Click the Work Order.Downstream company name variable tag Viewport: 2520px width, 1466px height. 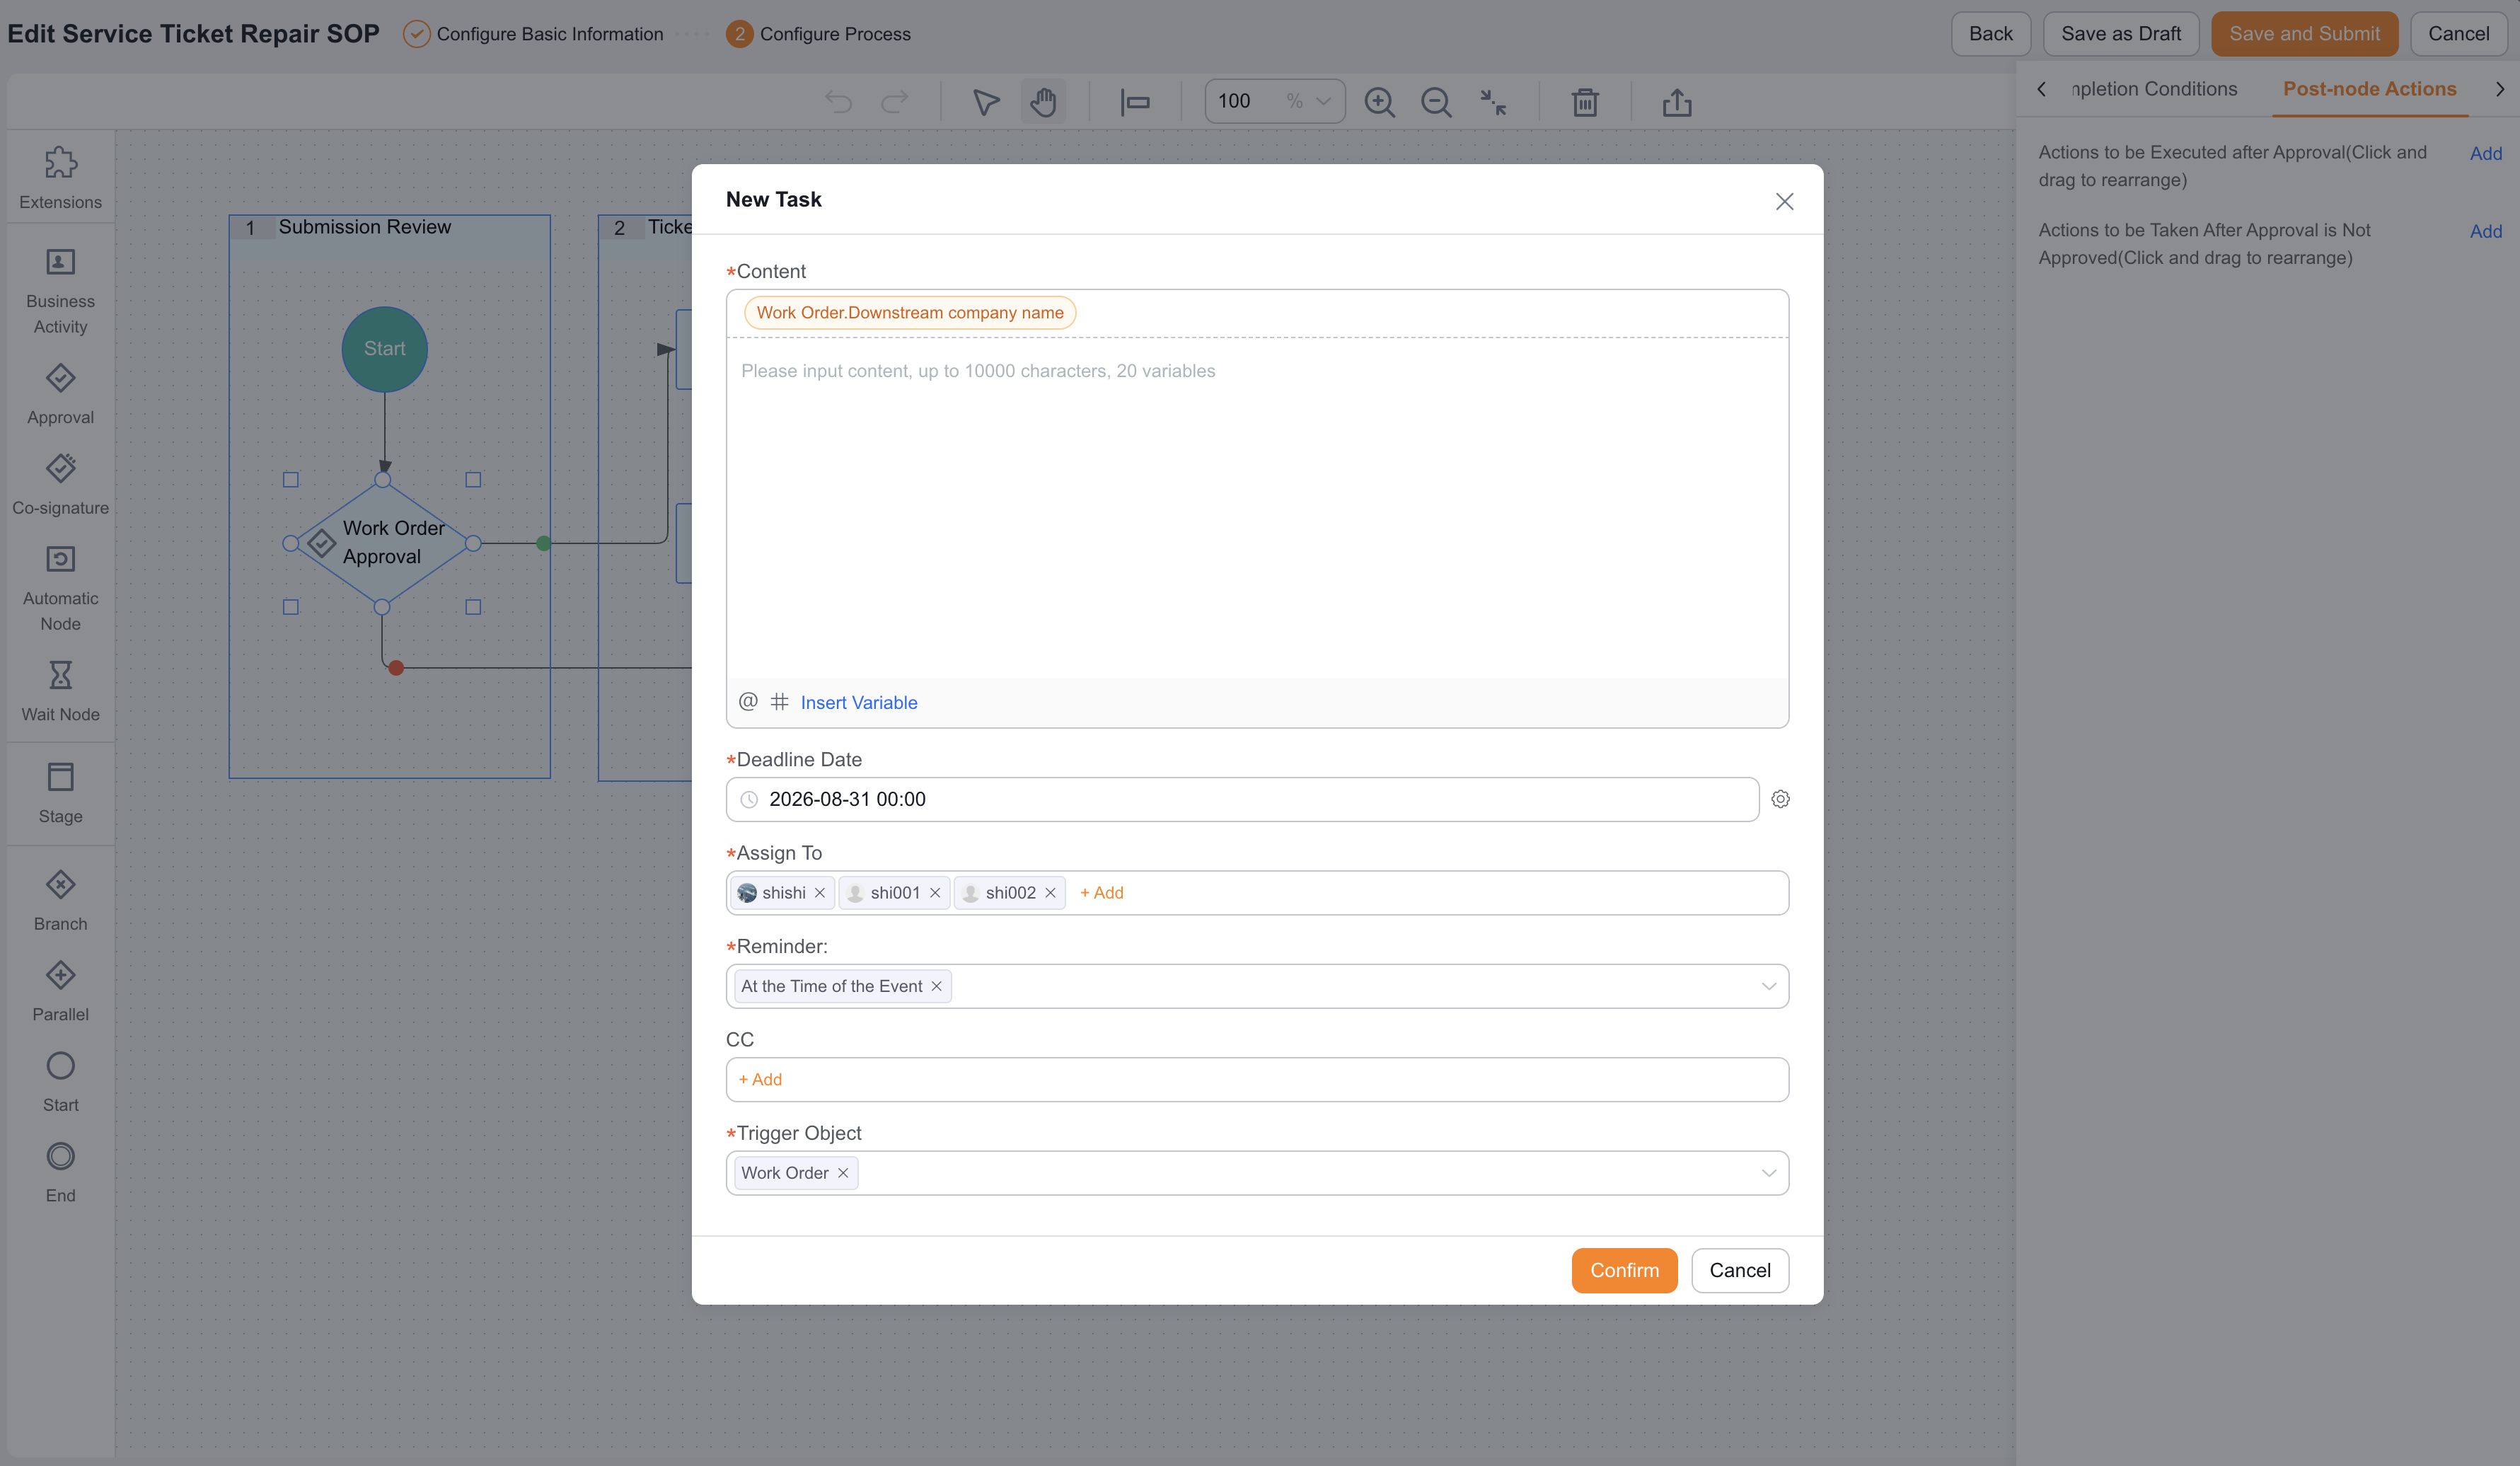click(910, 313)
